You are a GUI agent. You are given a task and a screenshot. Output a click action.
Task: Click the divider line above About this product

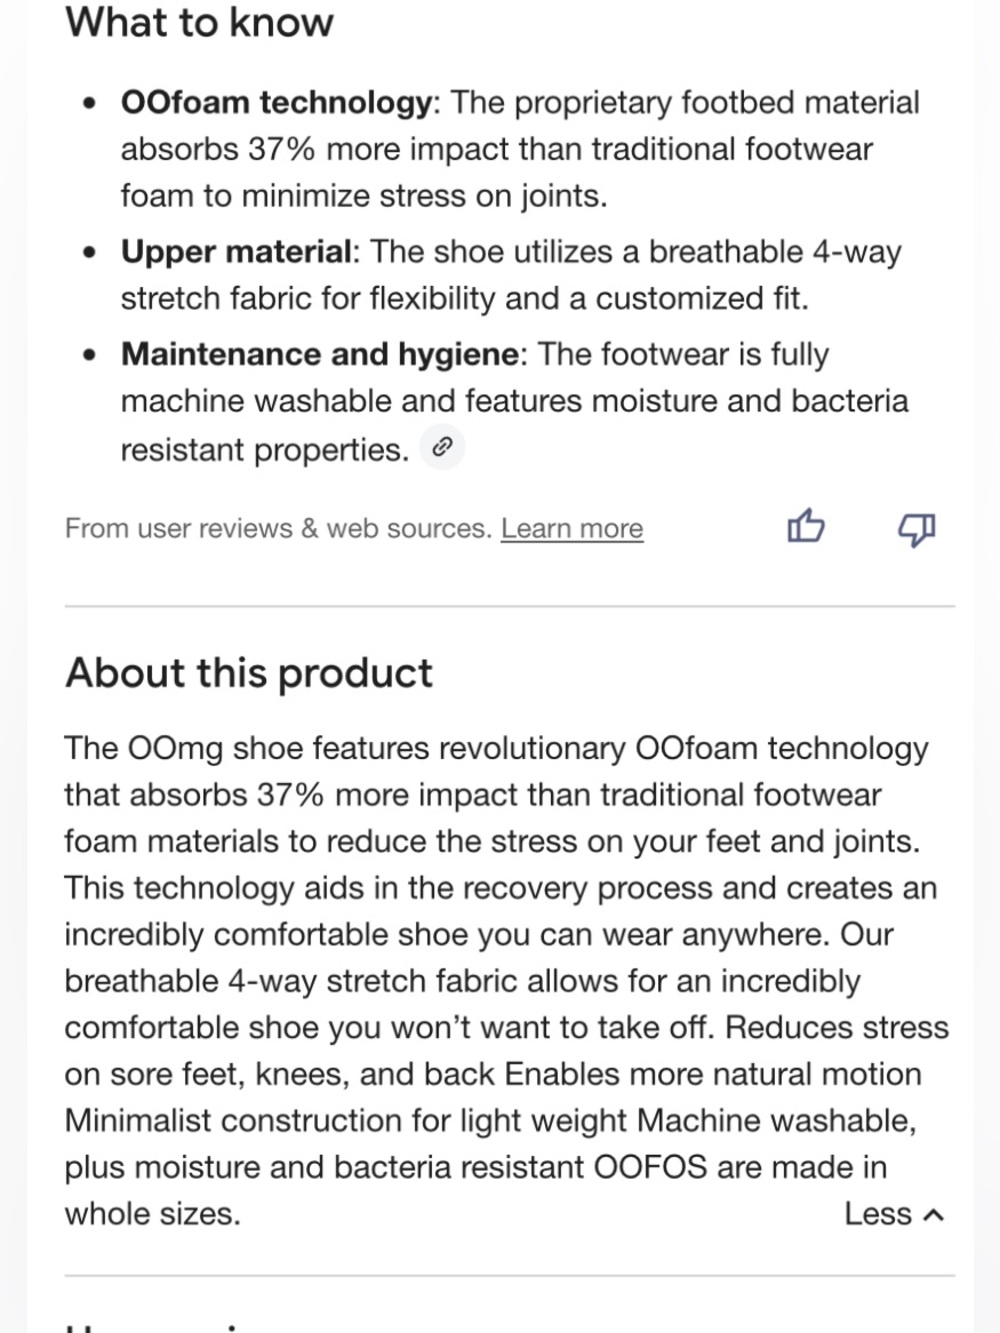point(510,606)
